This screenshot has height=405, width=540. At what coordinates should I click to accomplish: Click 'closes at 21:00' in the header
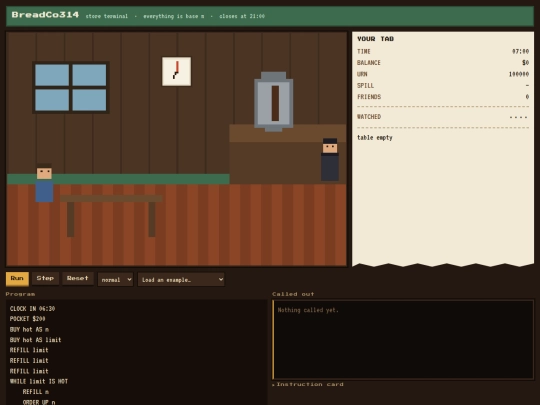[242, 16]
